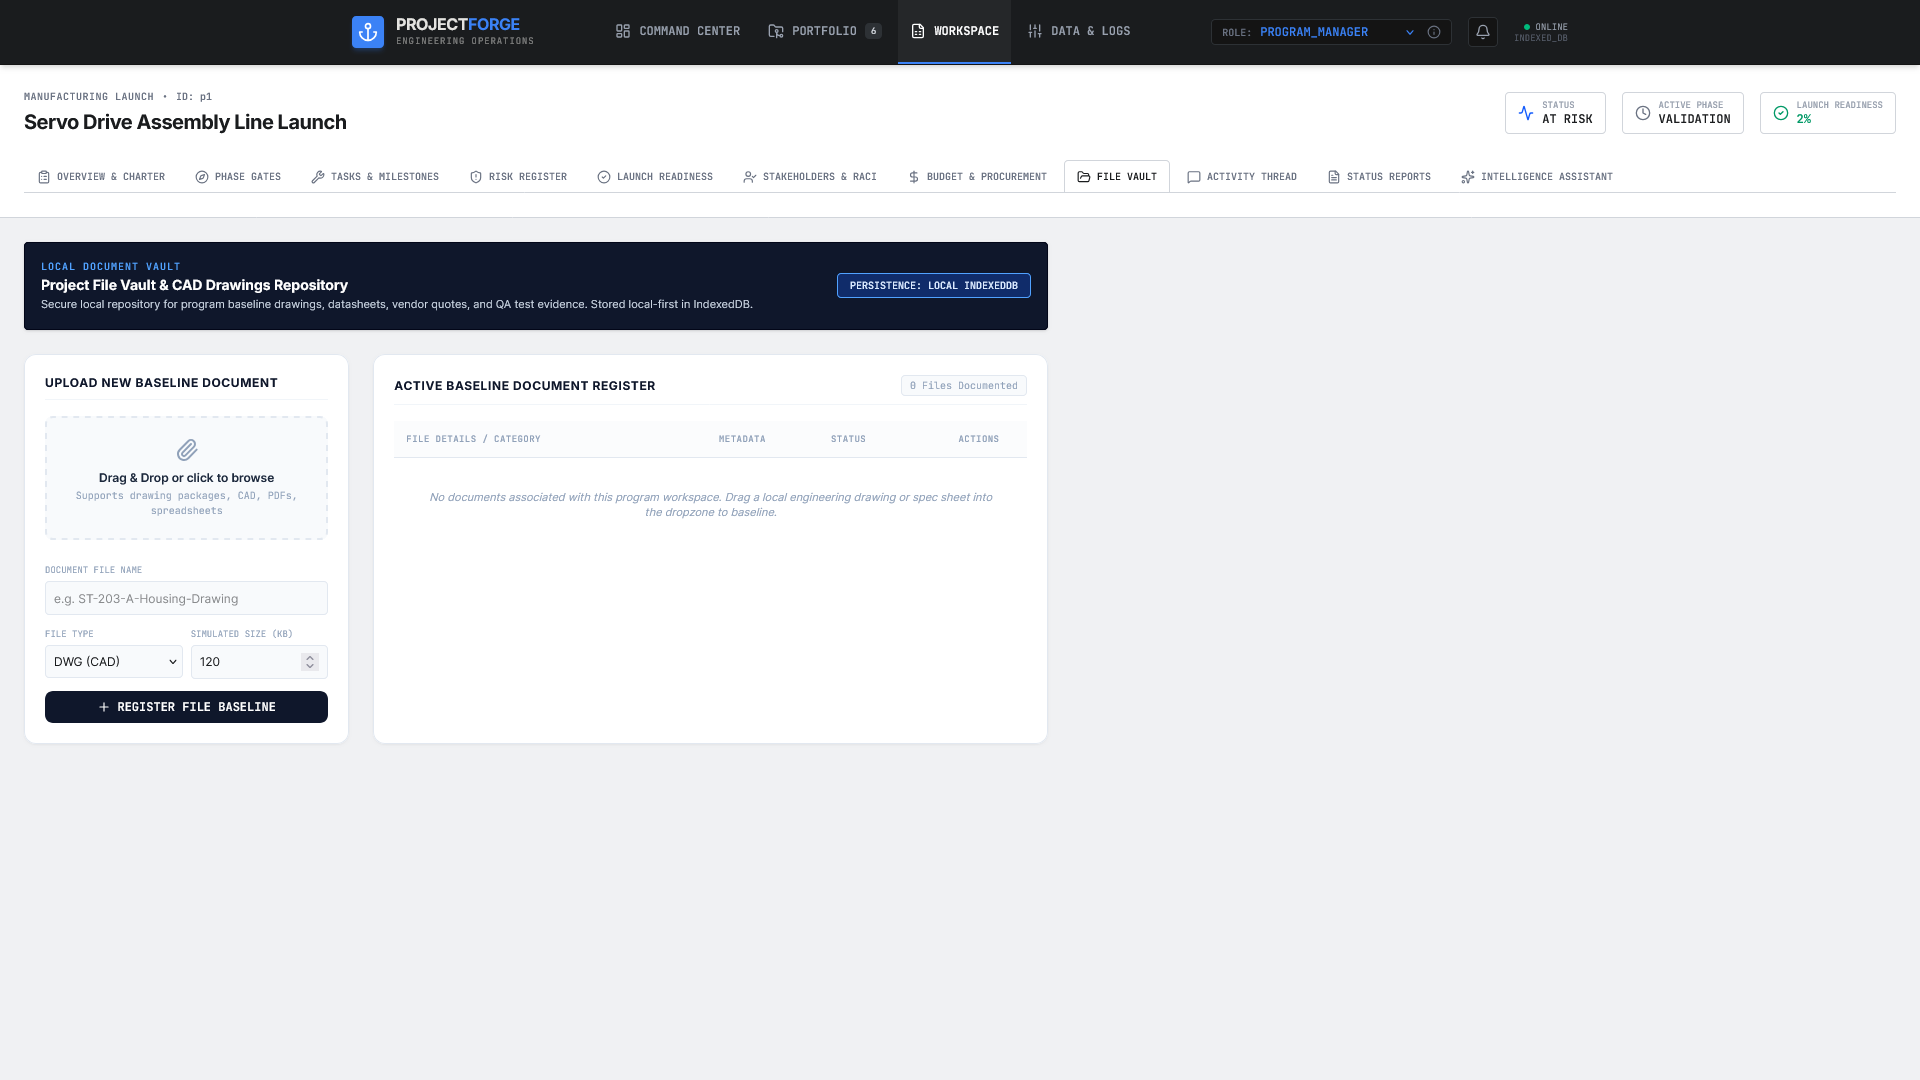Select the Launch Readiness tab
The height and width of the screenshot is (1080, 1920).
point(655,177)
